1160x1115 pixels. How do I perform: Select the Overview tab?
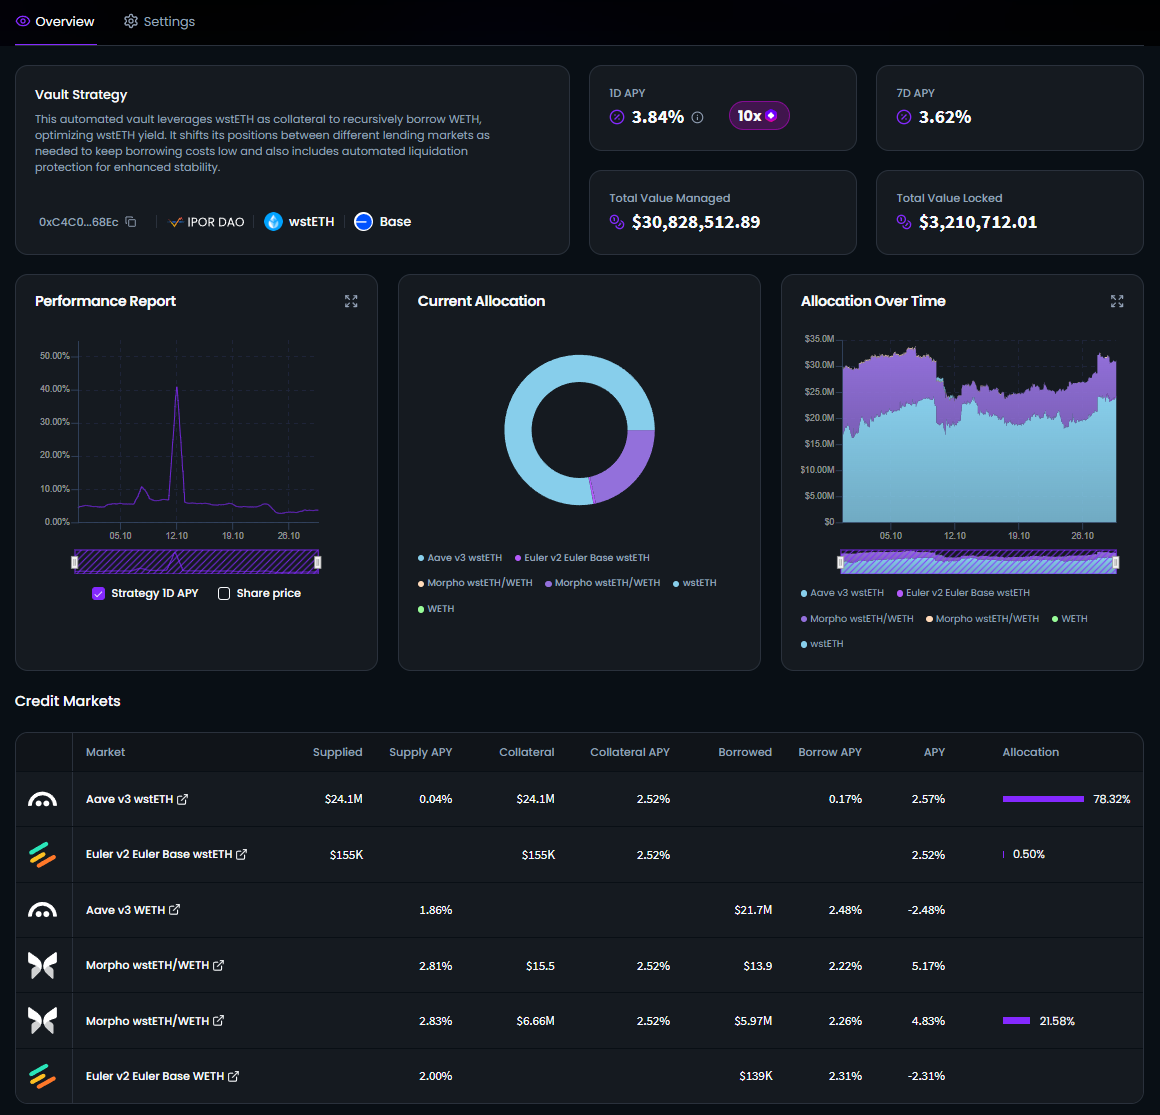coord(55,22)
